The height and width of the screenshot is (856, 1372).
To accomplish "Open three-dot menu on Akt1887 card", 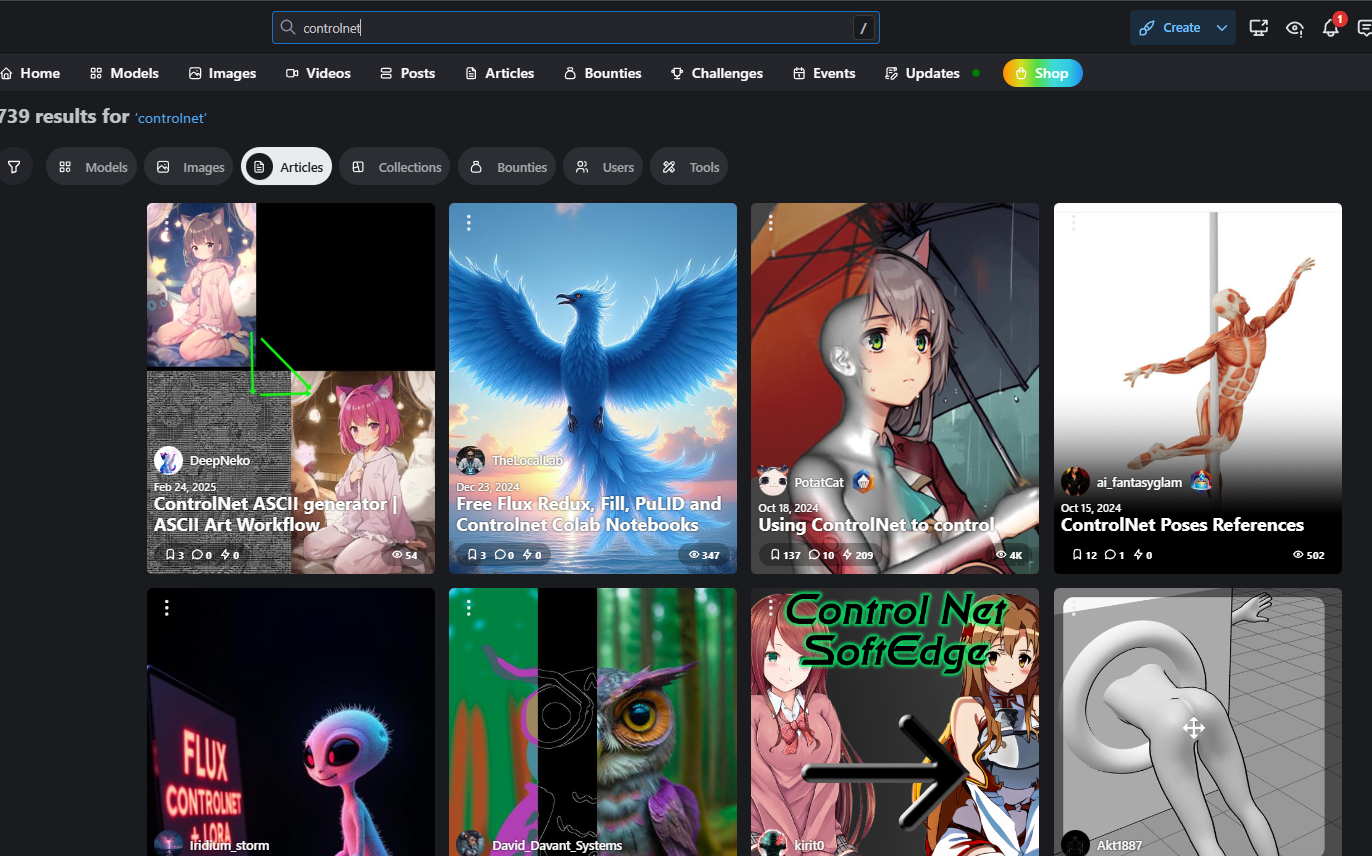I will pos(1073,607).
